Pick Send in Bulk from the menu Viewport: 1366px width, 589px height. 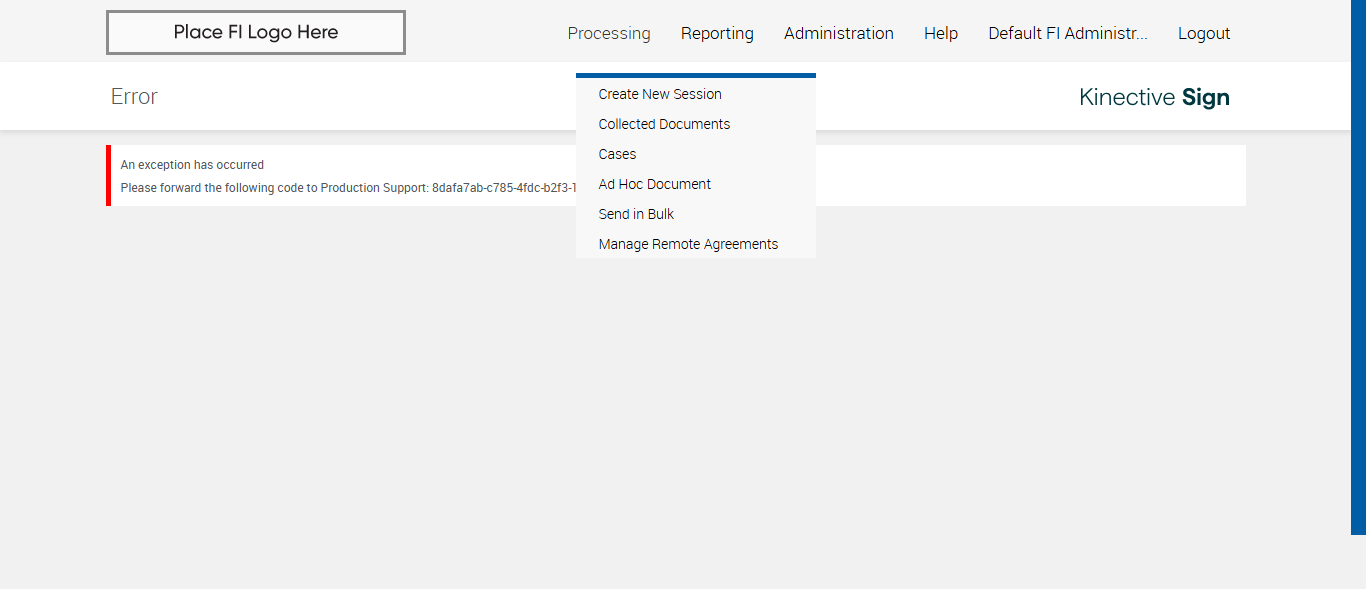tap(636, 214)
